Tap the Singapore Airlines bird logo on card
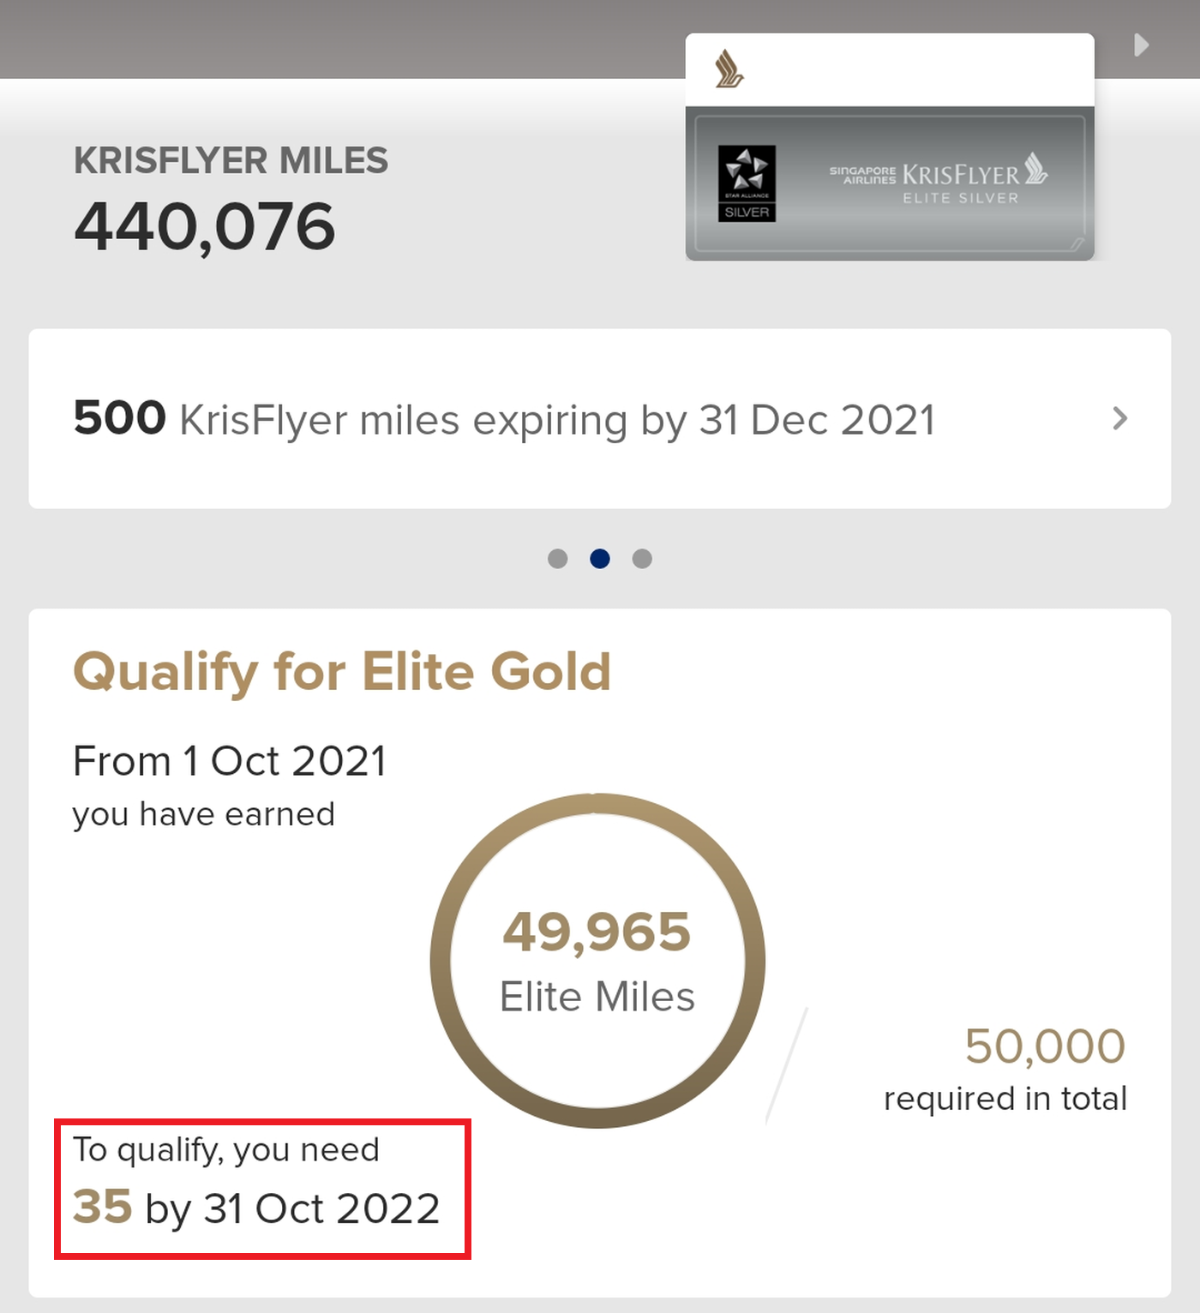Image resolution: width=1200 pixels, height=1313 pixels. (729, 70)
